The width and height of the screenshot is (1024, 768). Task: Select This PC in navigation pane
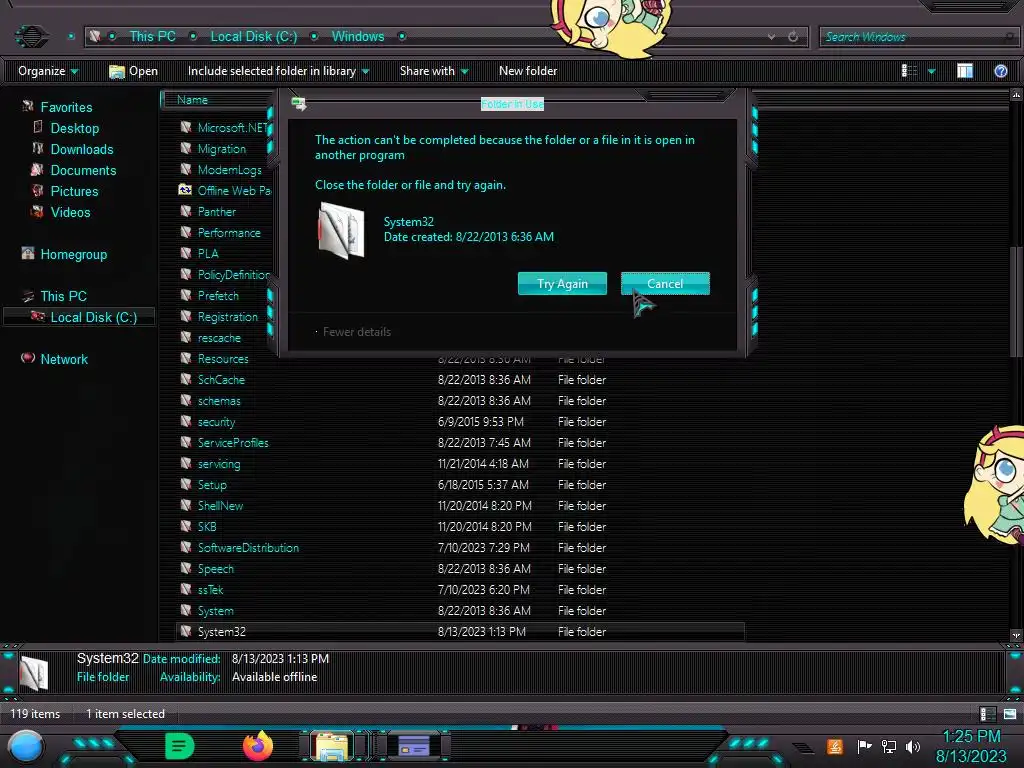63,296
